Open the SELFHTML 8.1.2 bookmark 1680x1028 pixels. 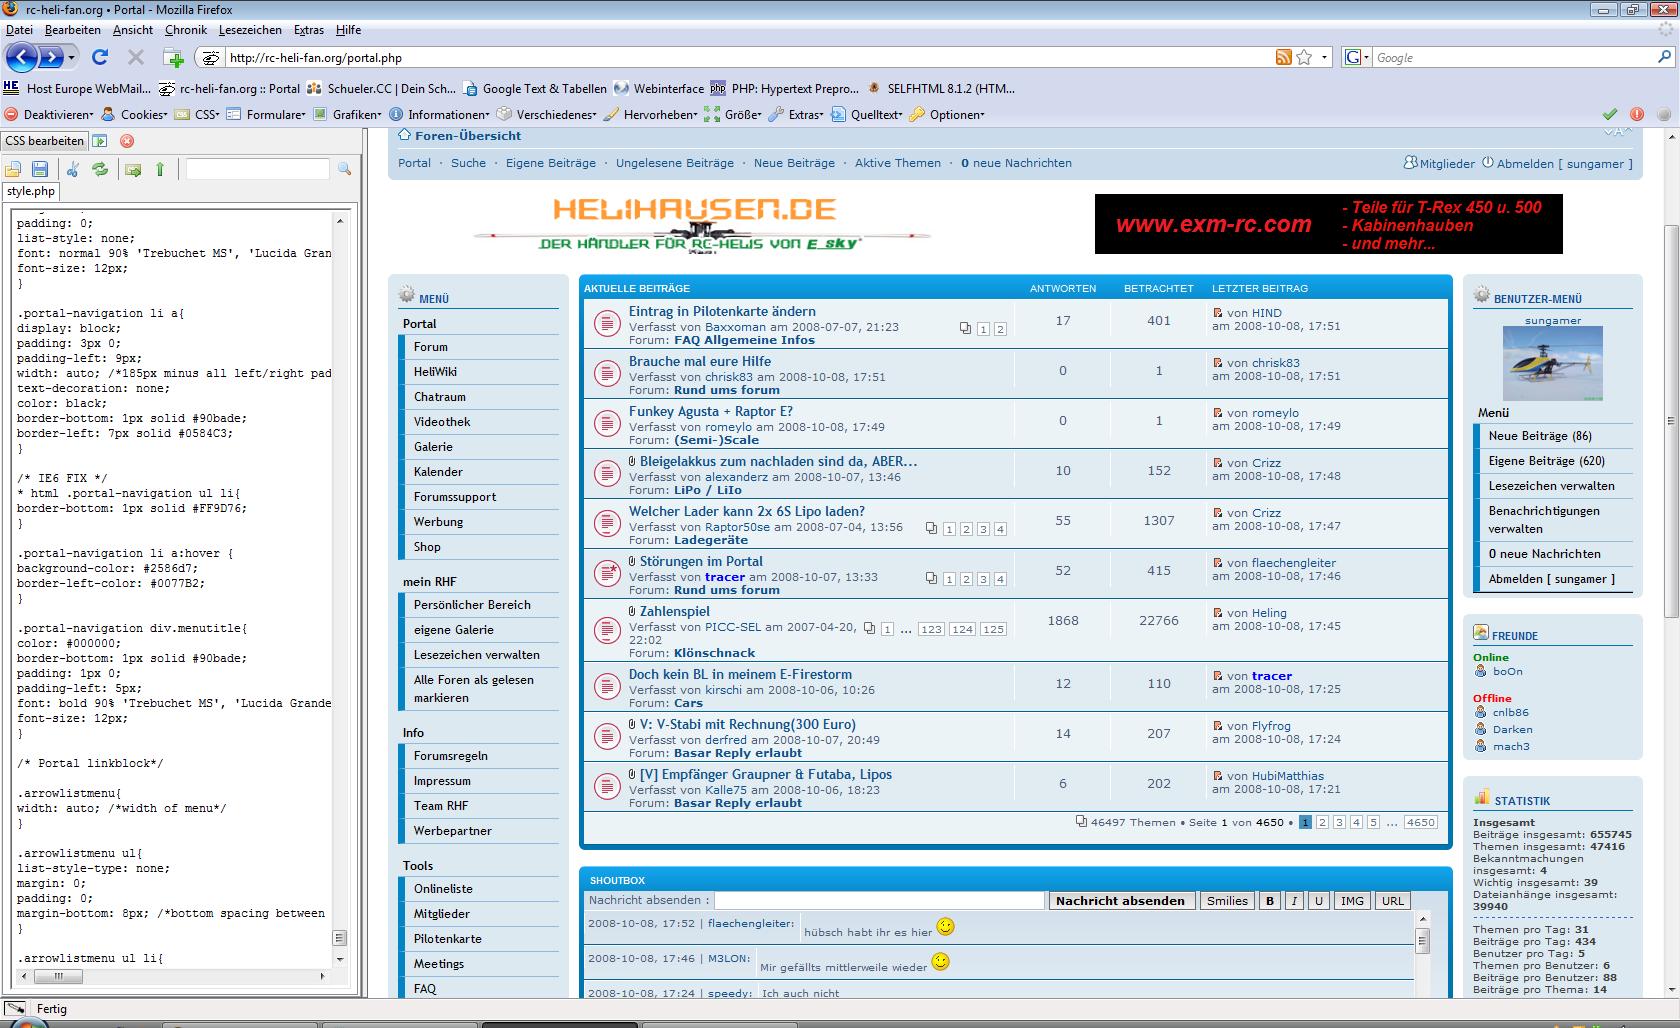pos(940,88)
